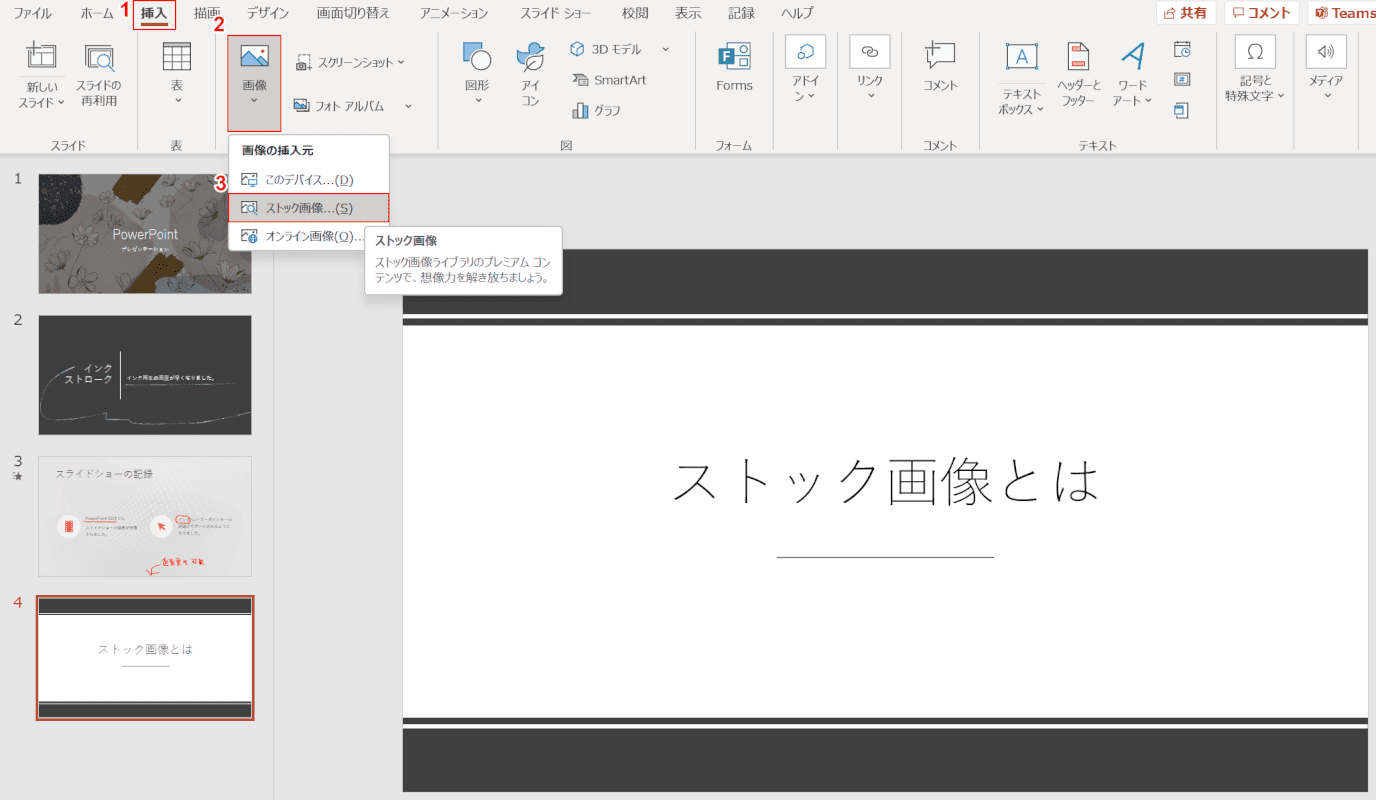
Task: Expand the 3D Model dropdown arrow
Action: pyautogui.click(x=666, y=48)
